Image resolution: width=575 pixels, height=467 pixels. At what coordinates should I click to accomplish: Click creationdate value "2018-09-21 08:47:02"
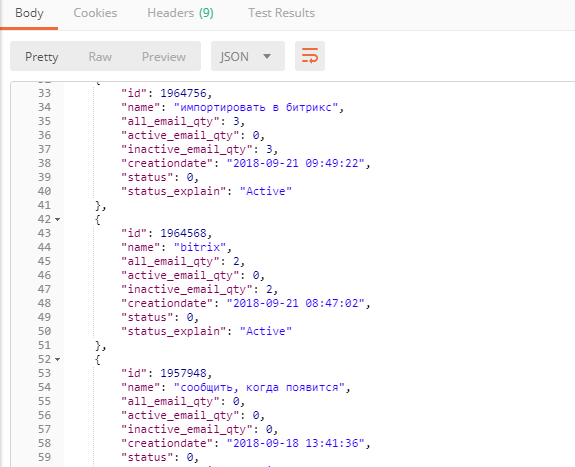[296, 303]
